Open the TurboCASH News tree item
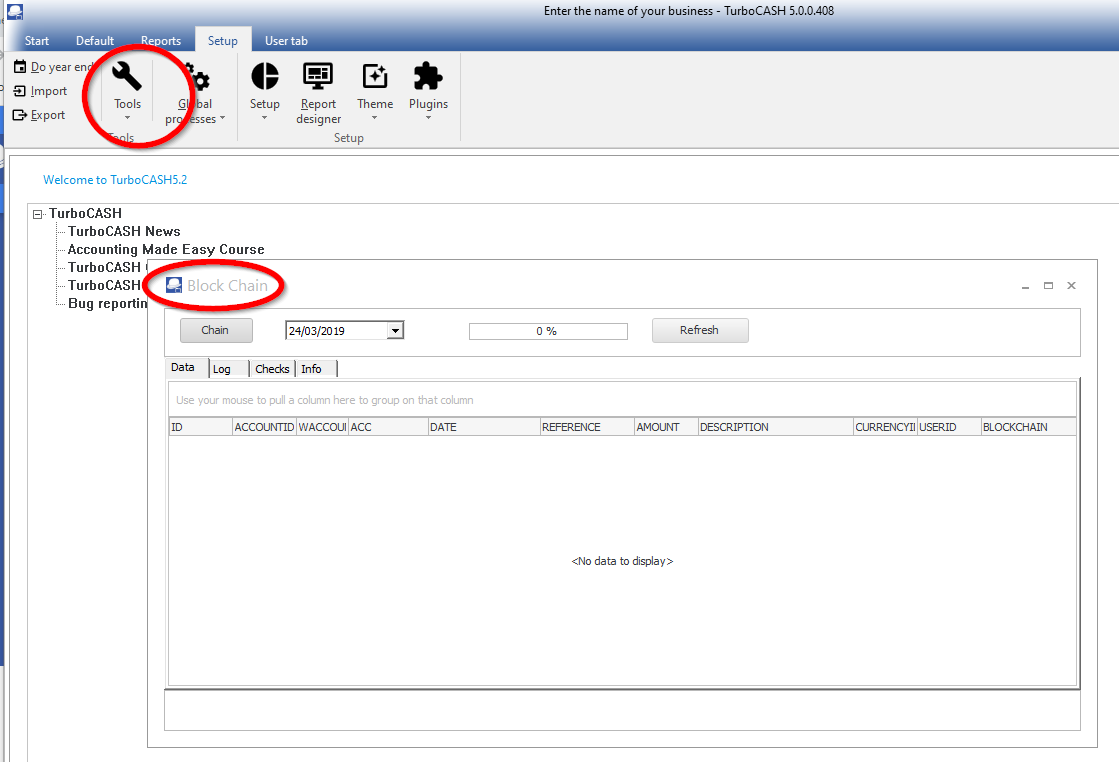 124,231
